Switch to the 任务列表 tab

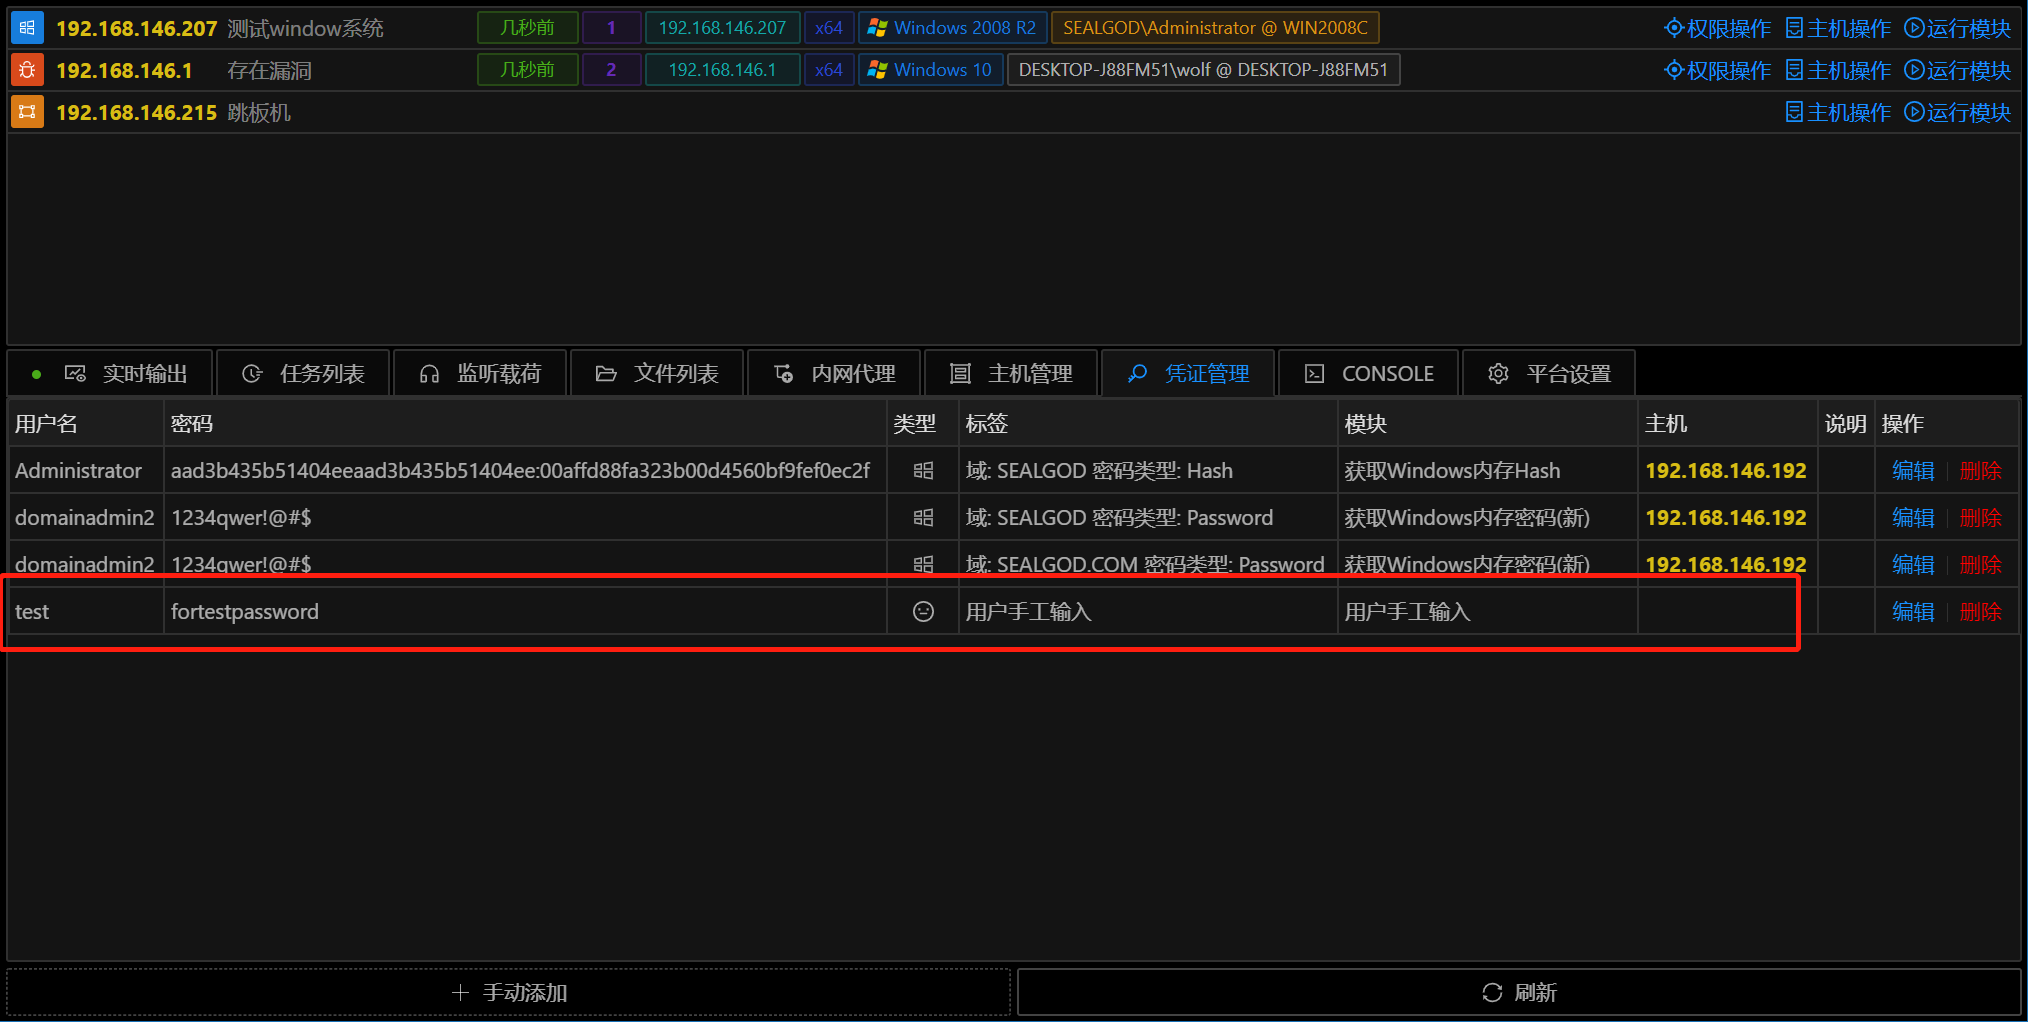tap(303, 374)
